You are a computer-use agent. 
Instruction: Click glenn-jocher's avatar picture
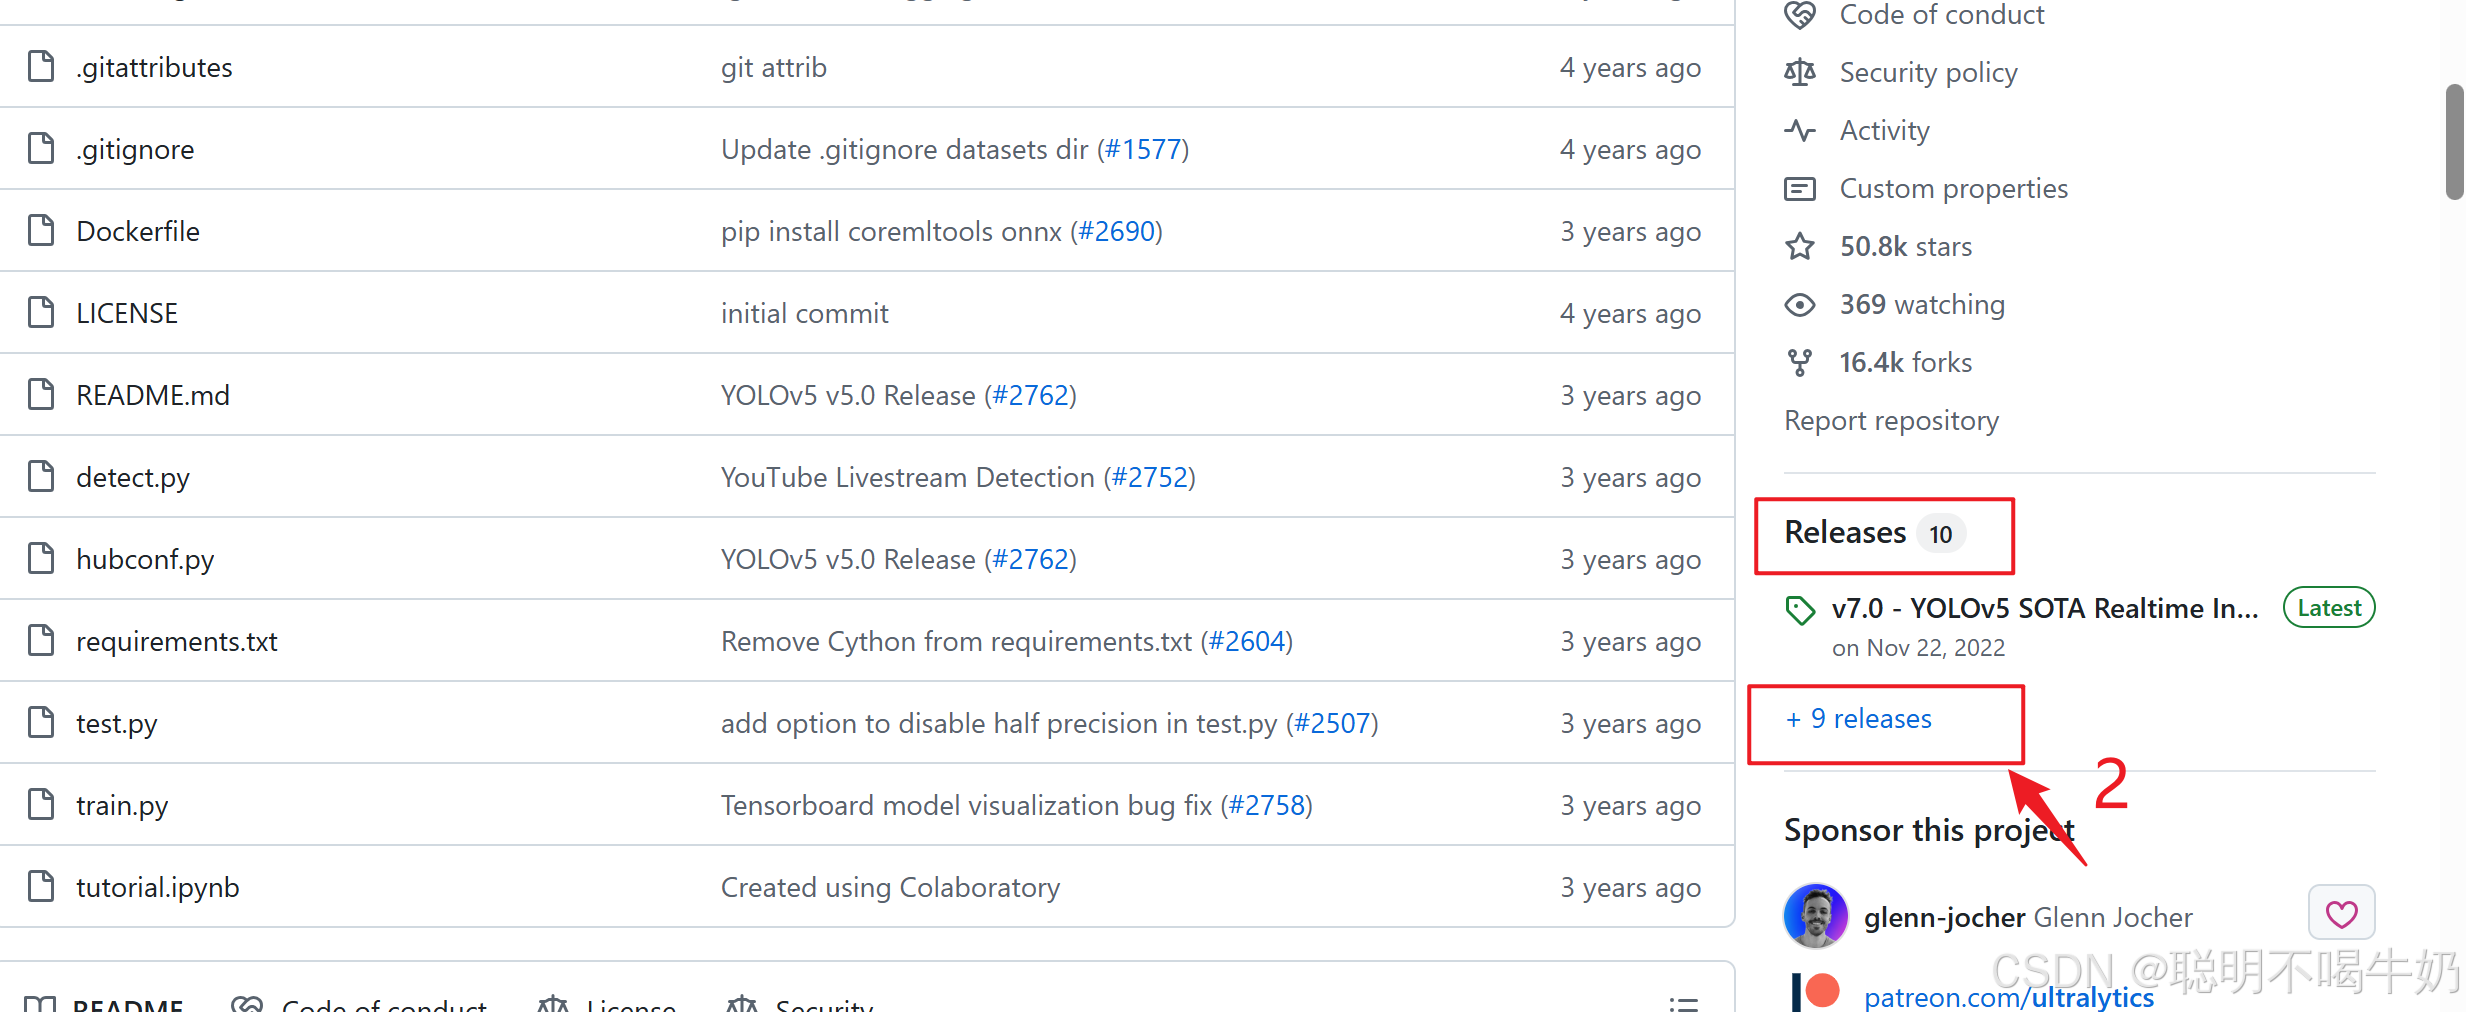tap(1815, 915)
